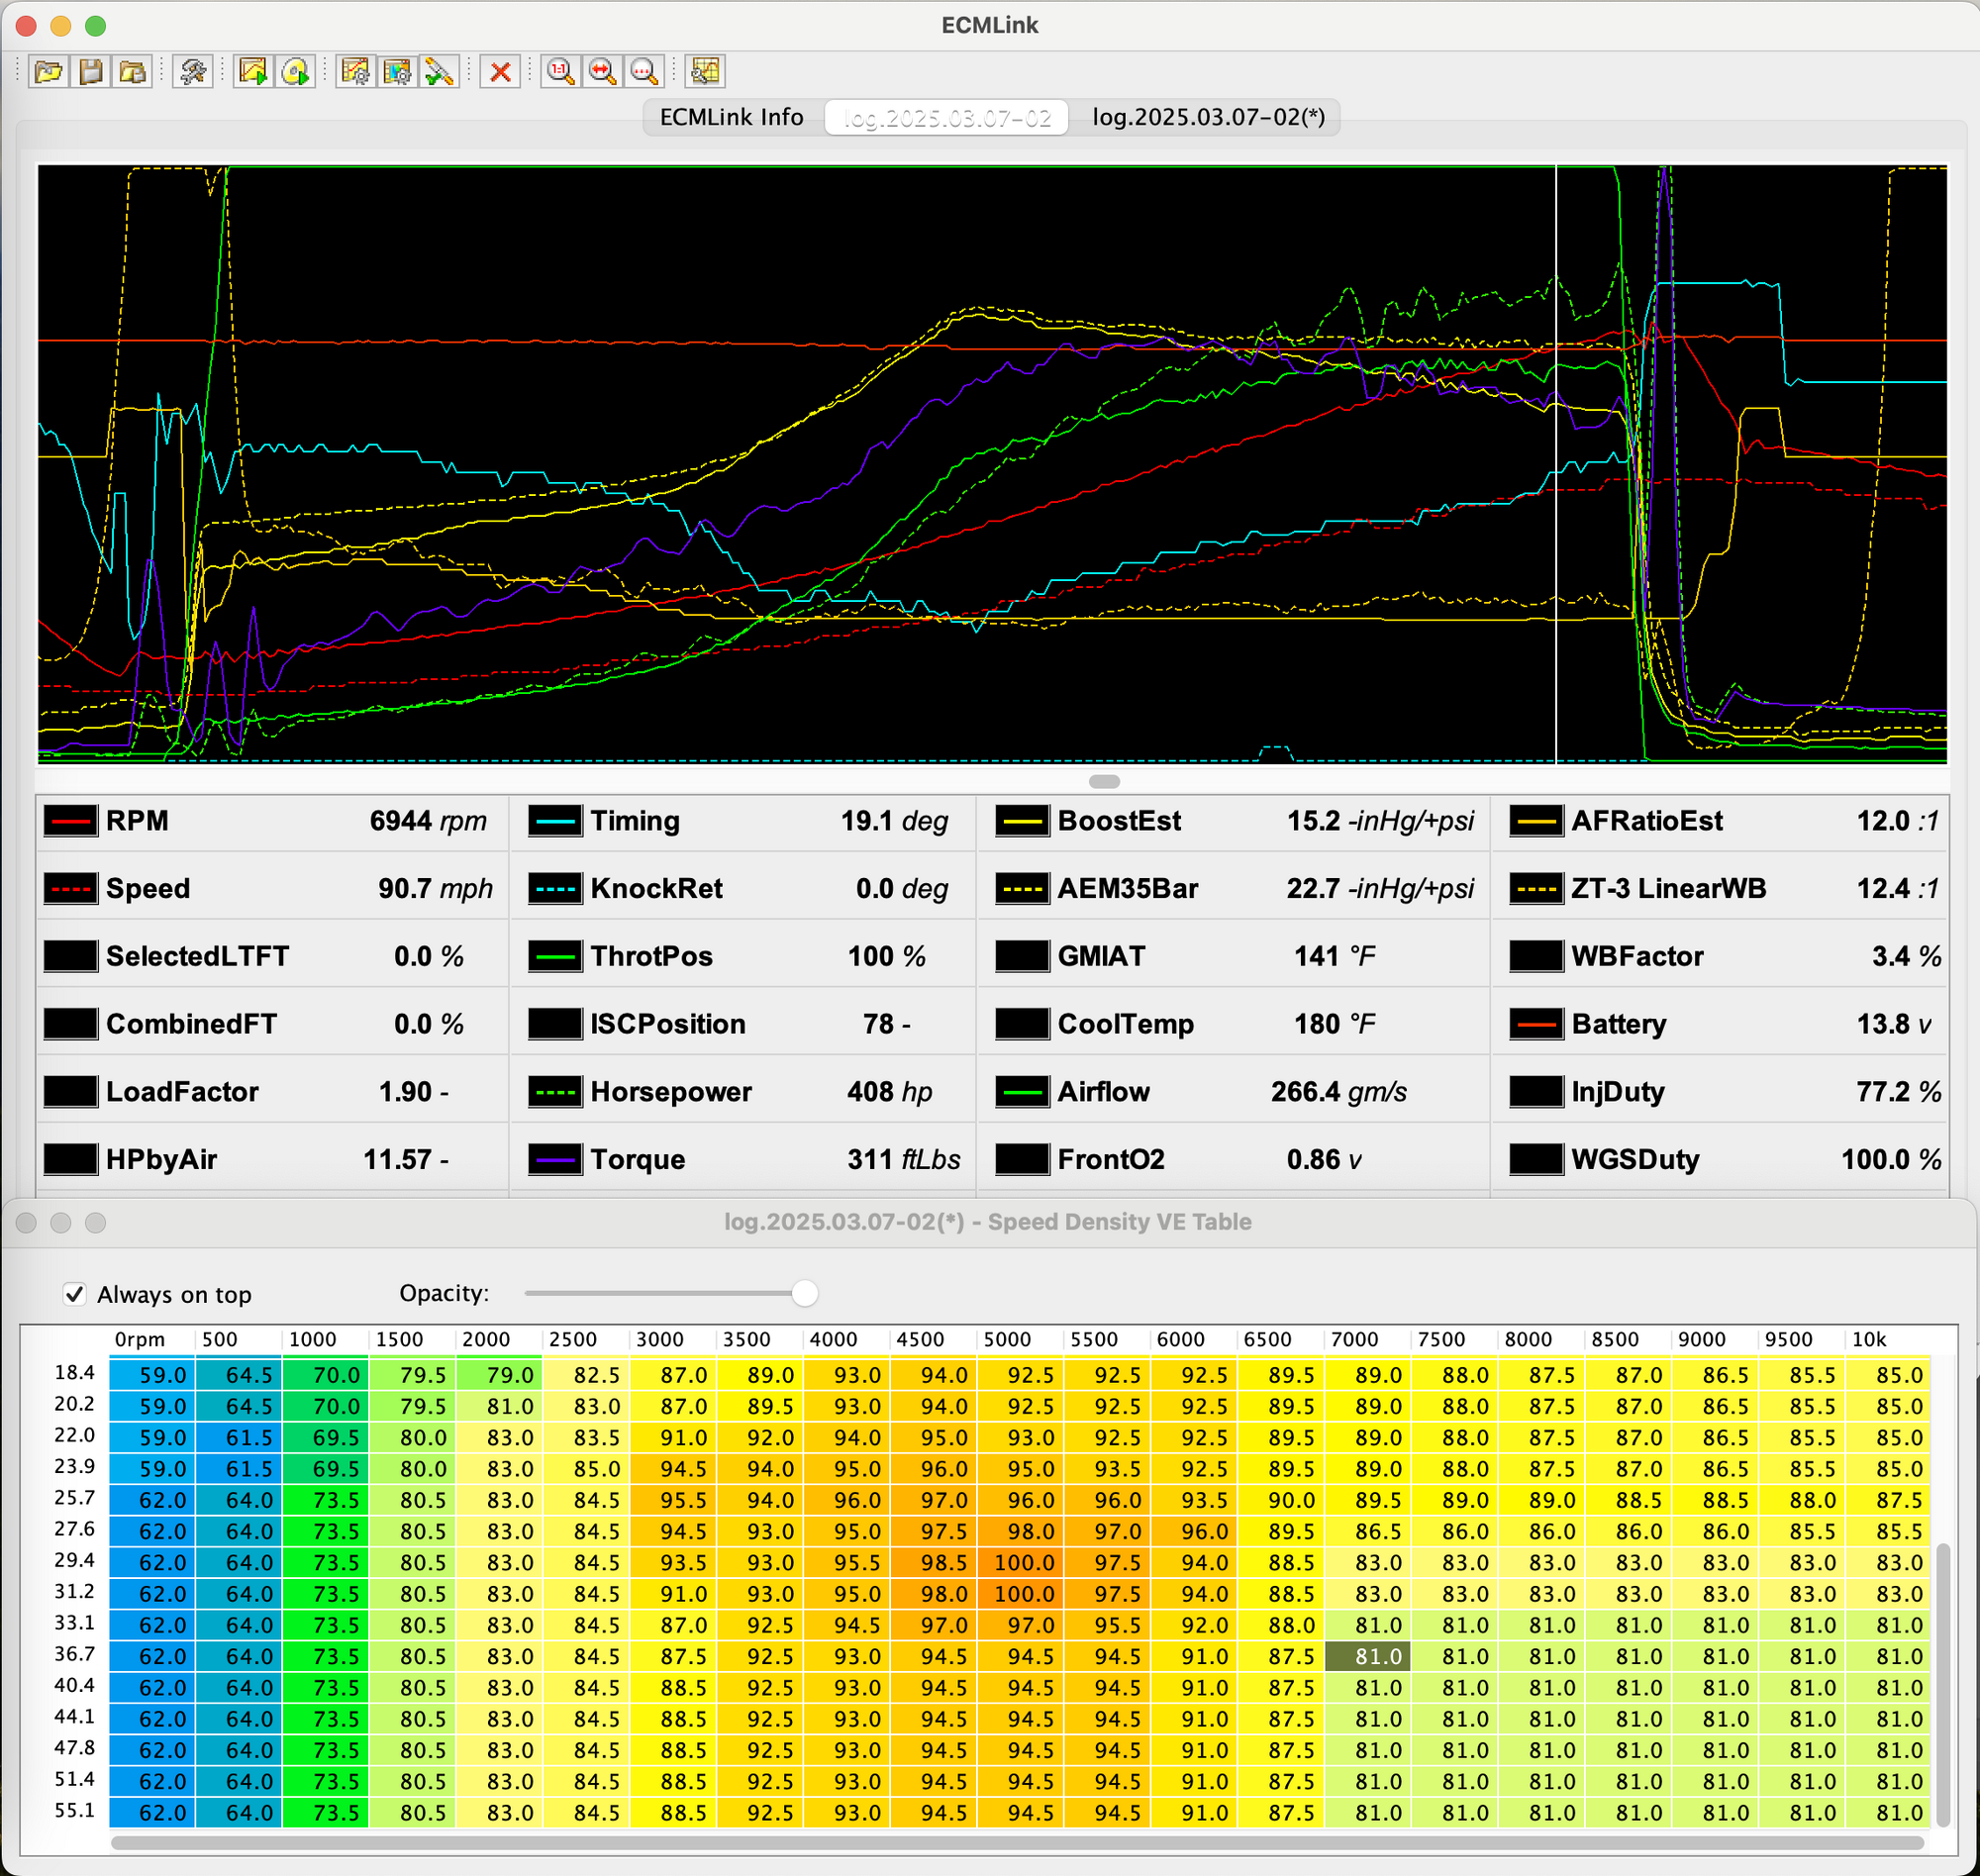Toggle the Always on top checkbox
Viewport: 1980px width, 1876px height.
[75, 1294]
